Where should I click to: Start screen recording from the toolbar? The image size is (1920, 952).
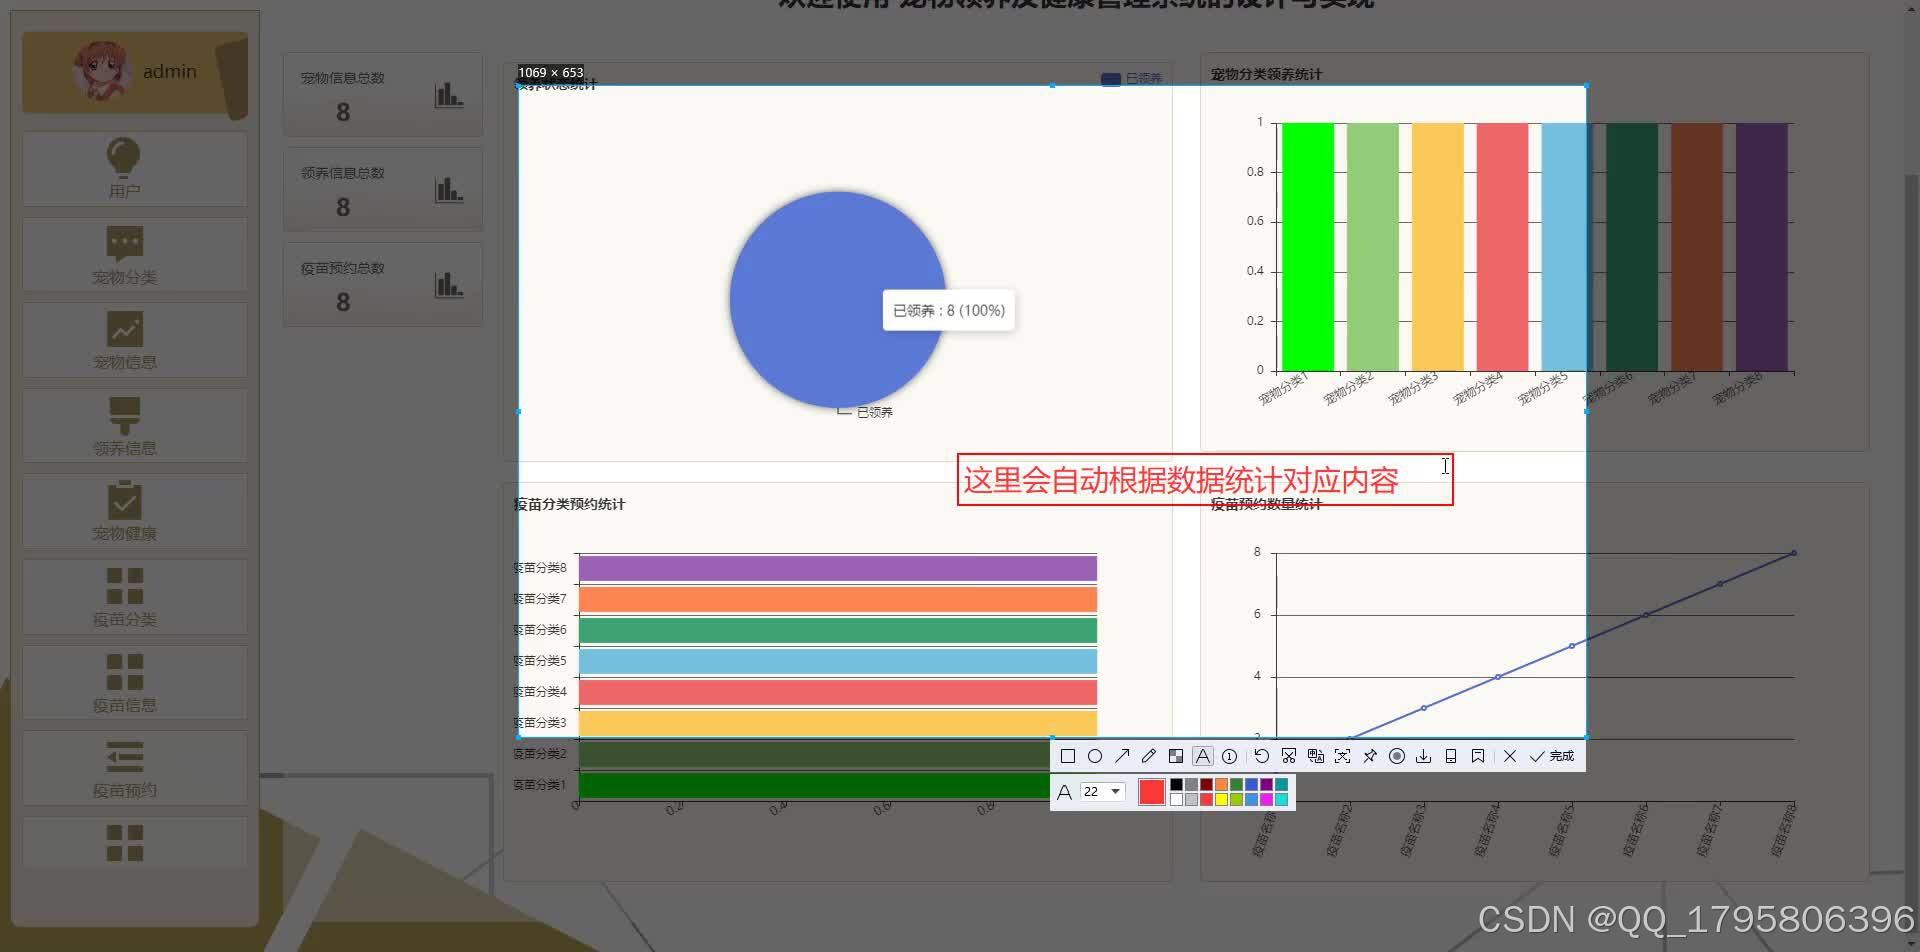(x=1397, y=756)
